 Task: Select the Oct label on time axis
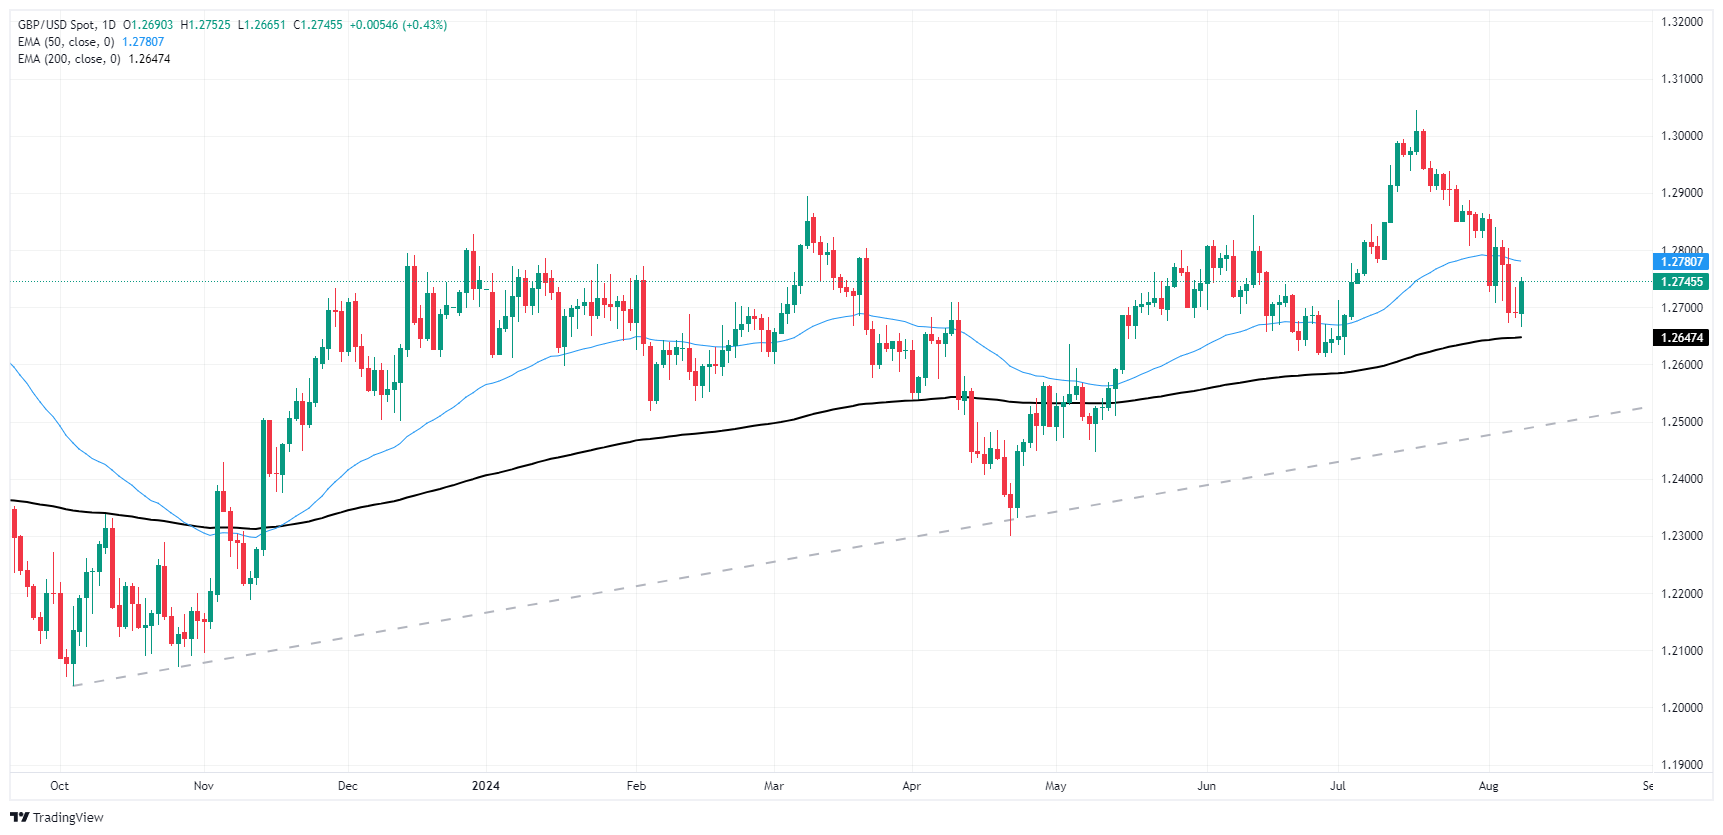(x=60, y=786)
